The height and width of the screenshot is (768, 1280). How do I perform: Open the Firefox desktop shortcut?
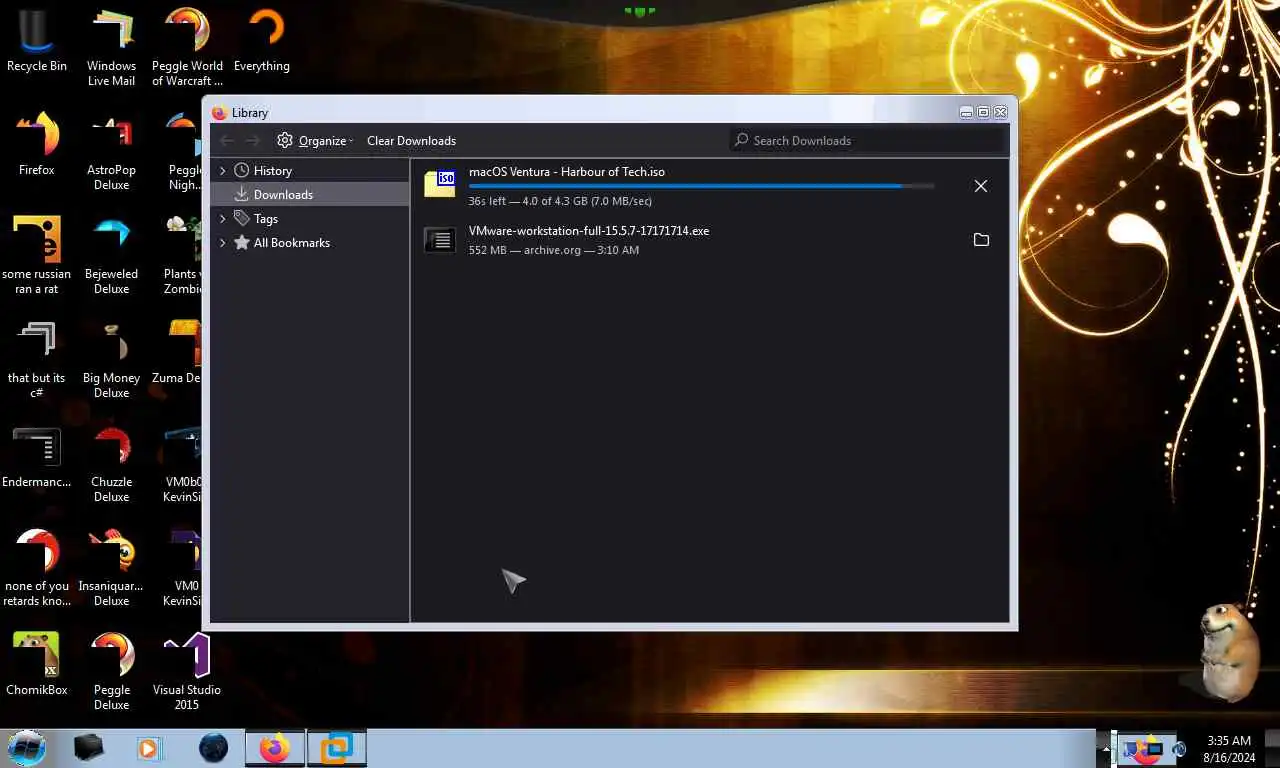point(37,145)
